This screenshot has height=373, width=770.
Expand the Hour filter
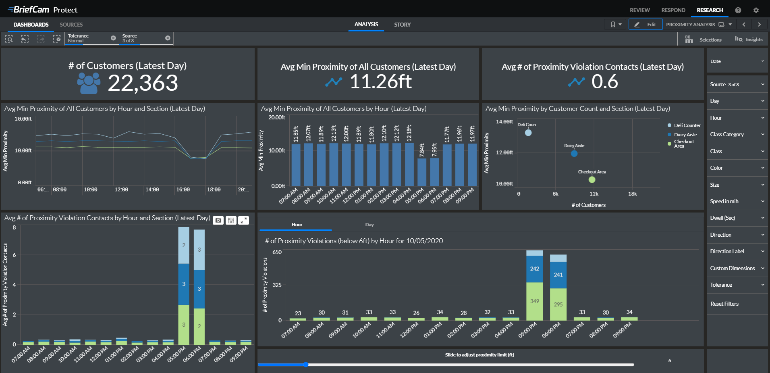point(736,118)
